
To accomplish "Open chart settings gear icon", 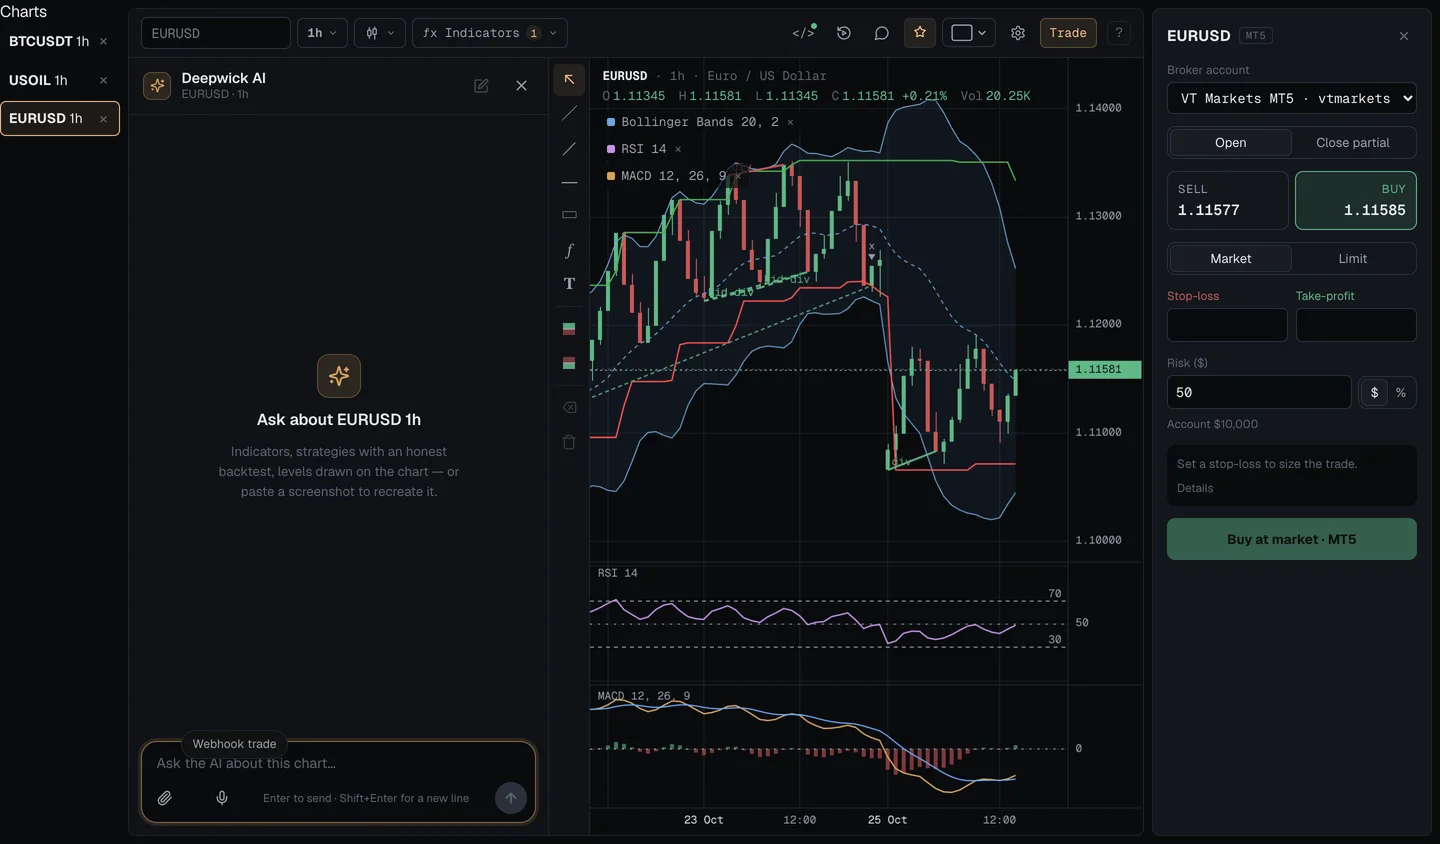I will coord(1018,33).
